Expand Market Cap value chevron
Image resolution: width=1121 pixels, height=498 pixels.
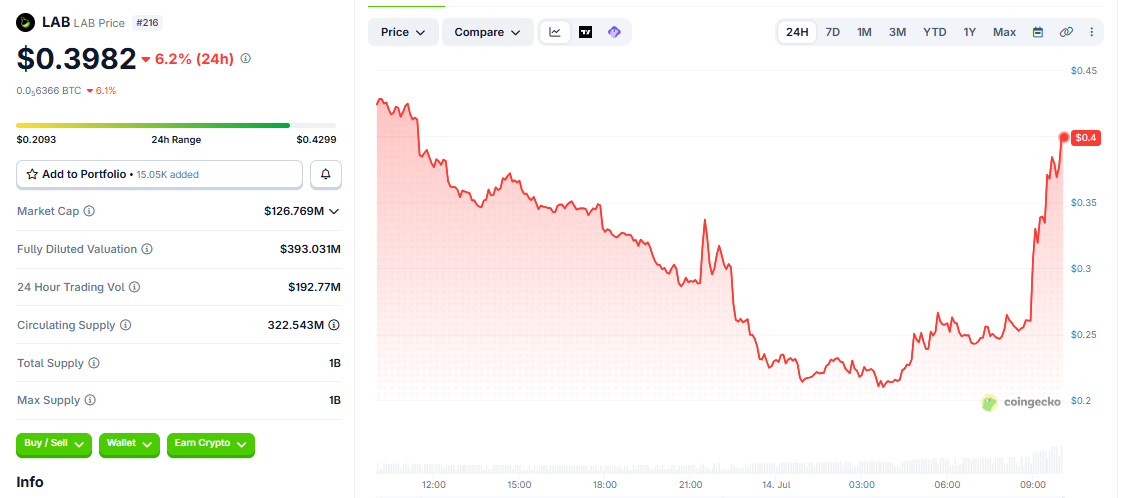pos(334,211)
